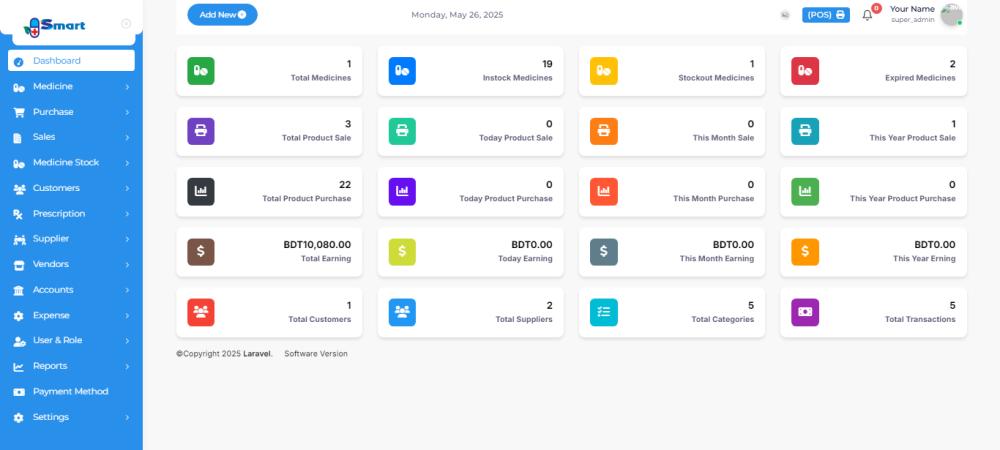Click the green This Year Product Purchase icon
The width and height of the screenshot is (1000, 450).
pyautogui.click(x=805, y=191)
